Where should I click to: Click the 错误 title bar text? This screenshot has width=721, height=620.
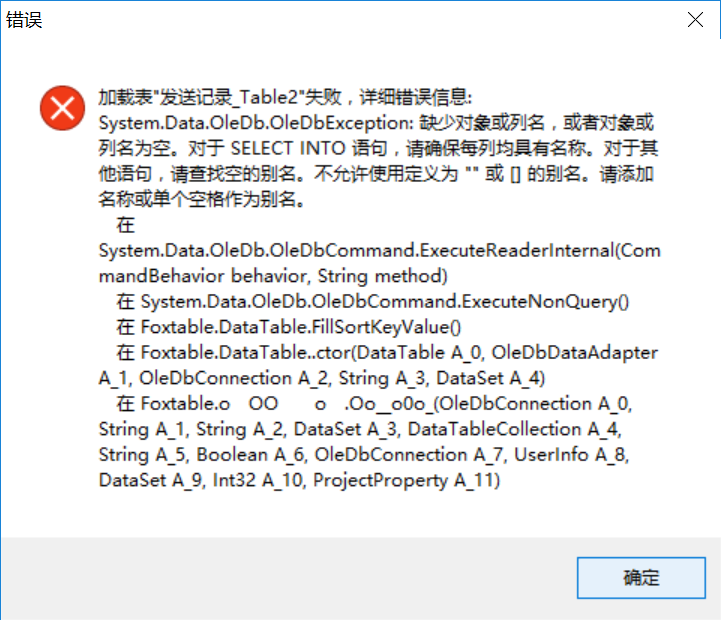click(24, 20)
